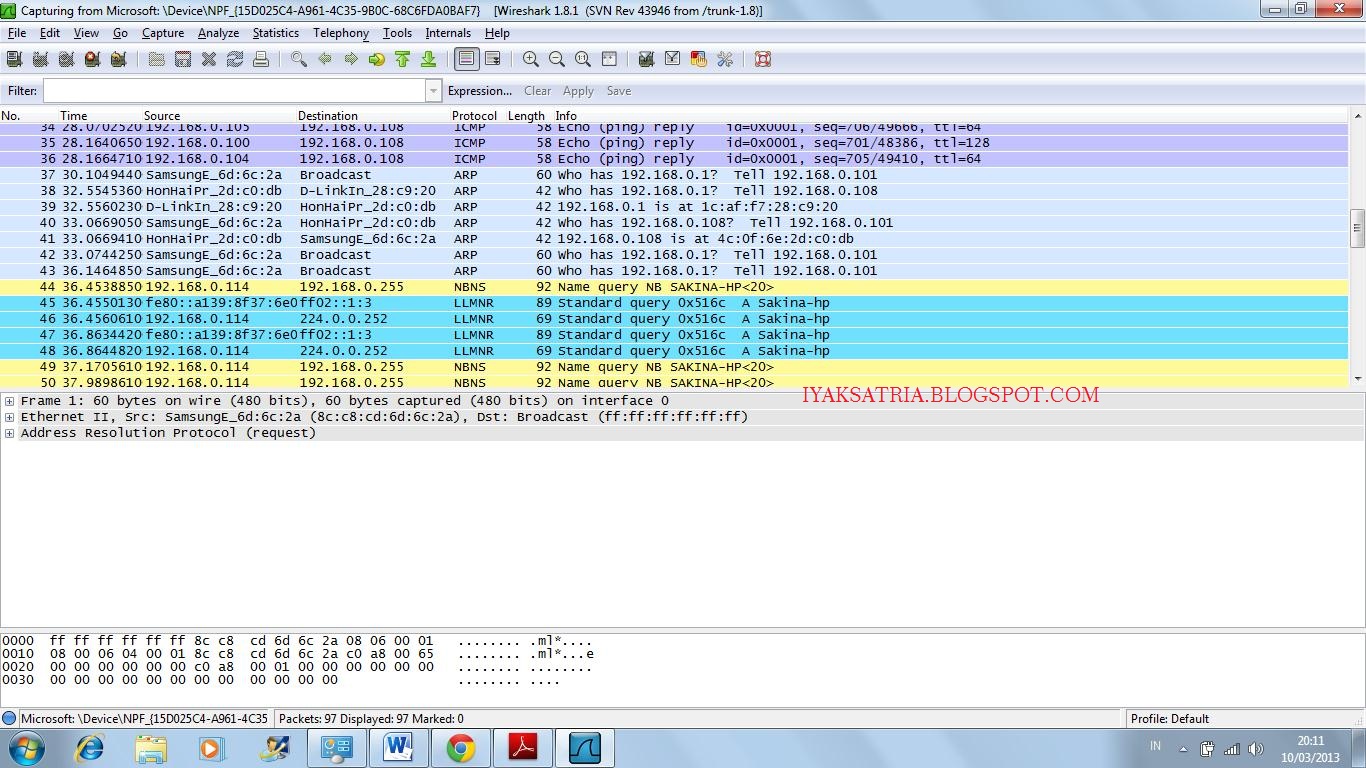
Task: Find a packet with magnifier icon
Action: [299, 59]
